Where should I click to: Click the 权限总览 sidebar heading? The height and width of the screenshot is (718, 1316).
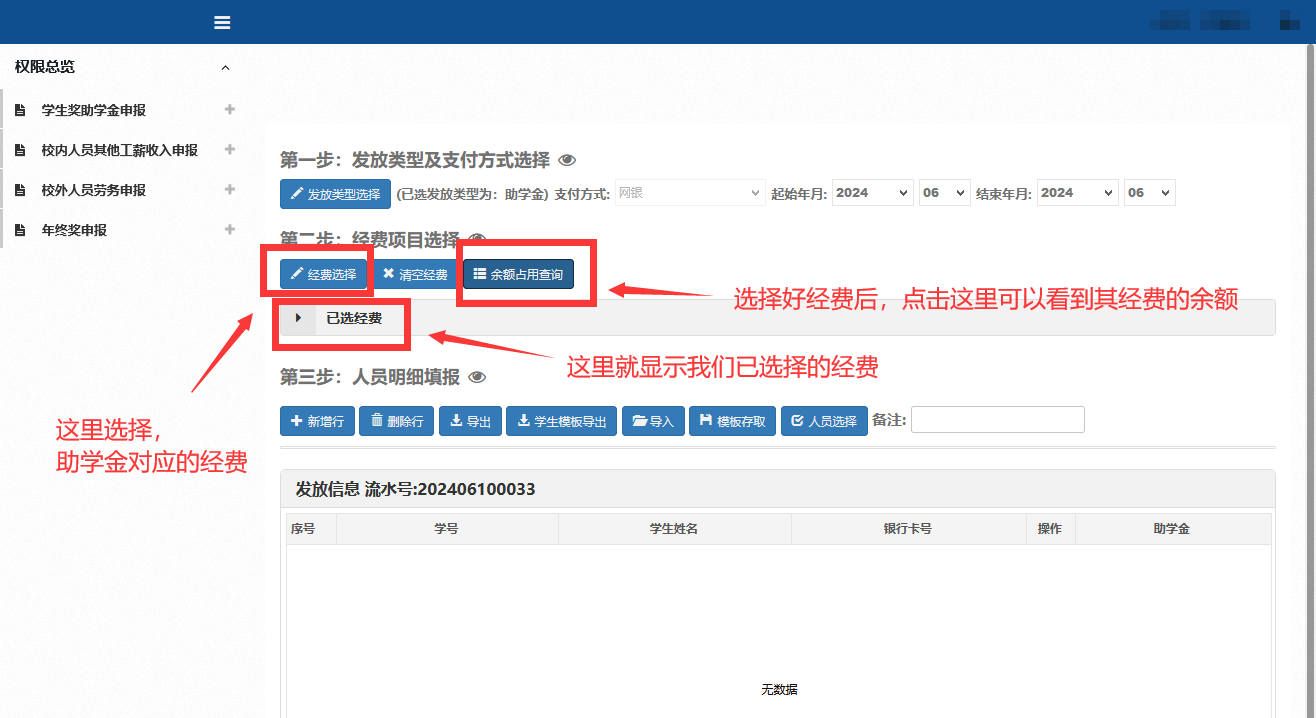click(x=45, y=67)
